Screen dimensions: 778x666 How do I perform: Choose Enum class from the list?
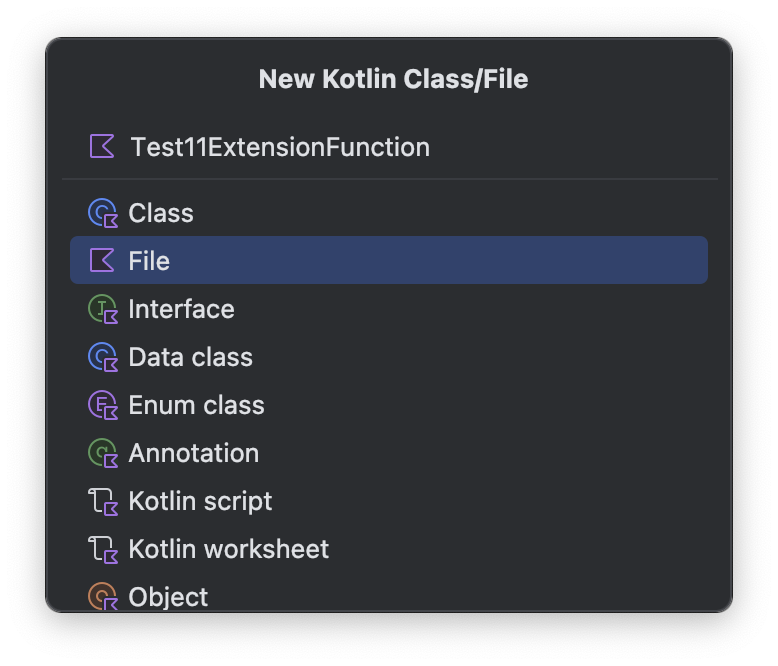pyautogui.click(x=196, y=405)
